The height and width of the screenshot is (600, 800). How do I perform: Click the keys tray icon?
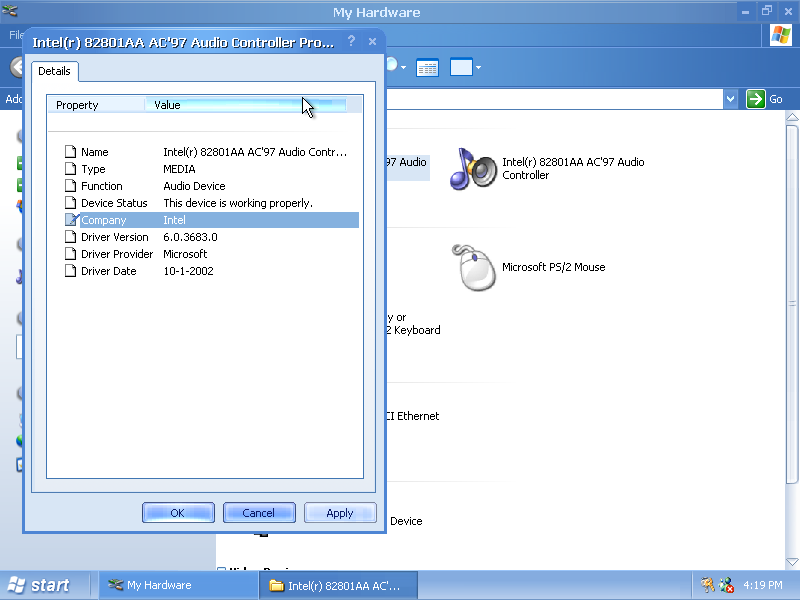[x=707, y=585]
